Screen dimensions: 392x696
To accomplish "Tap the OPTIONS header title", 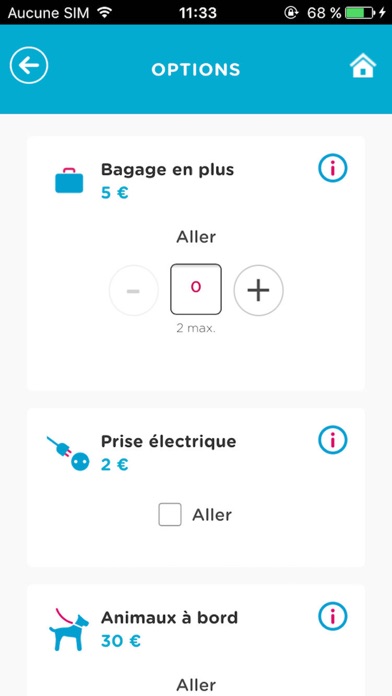I will point(196,69).
